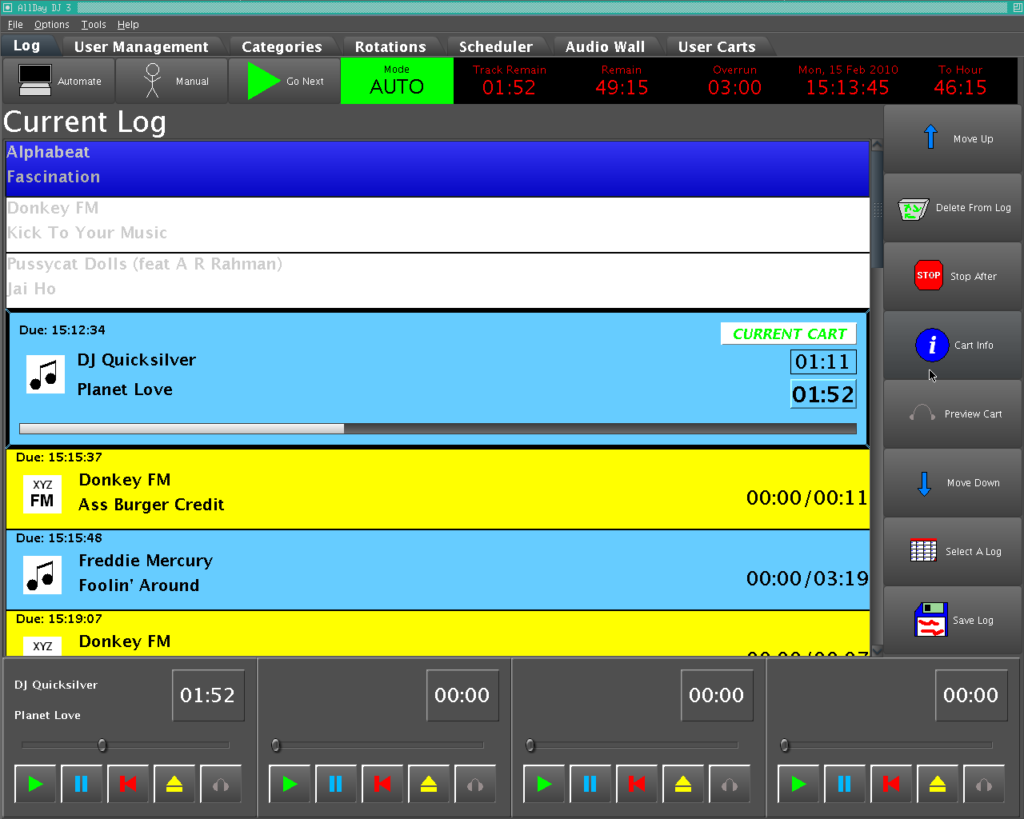1024x819 pixels.
Task: Rewind the DJ Quicksilver deck to start
Action: coord(128,783)
